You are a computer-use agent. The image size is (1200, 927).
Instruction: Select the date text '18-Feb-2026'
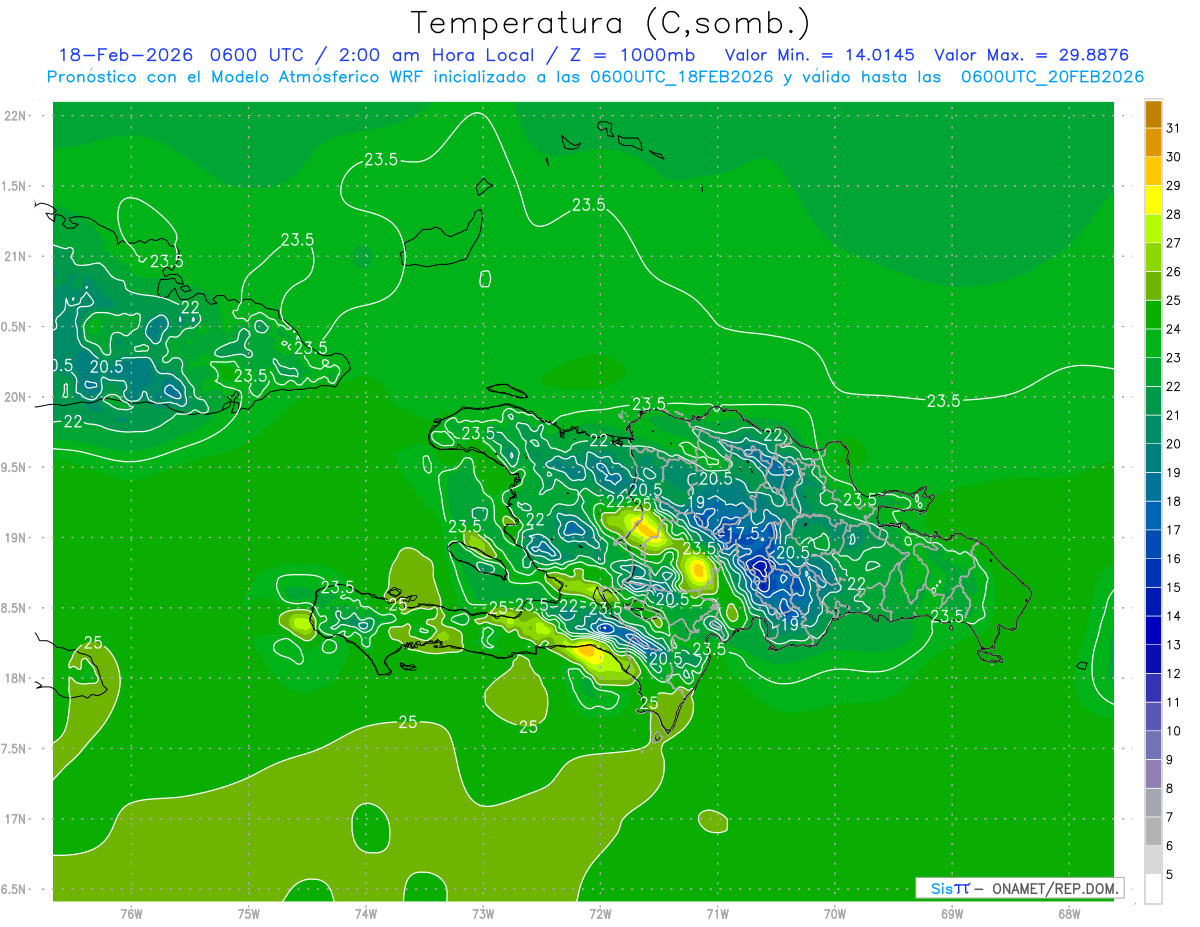coord(125,56)
